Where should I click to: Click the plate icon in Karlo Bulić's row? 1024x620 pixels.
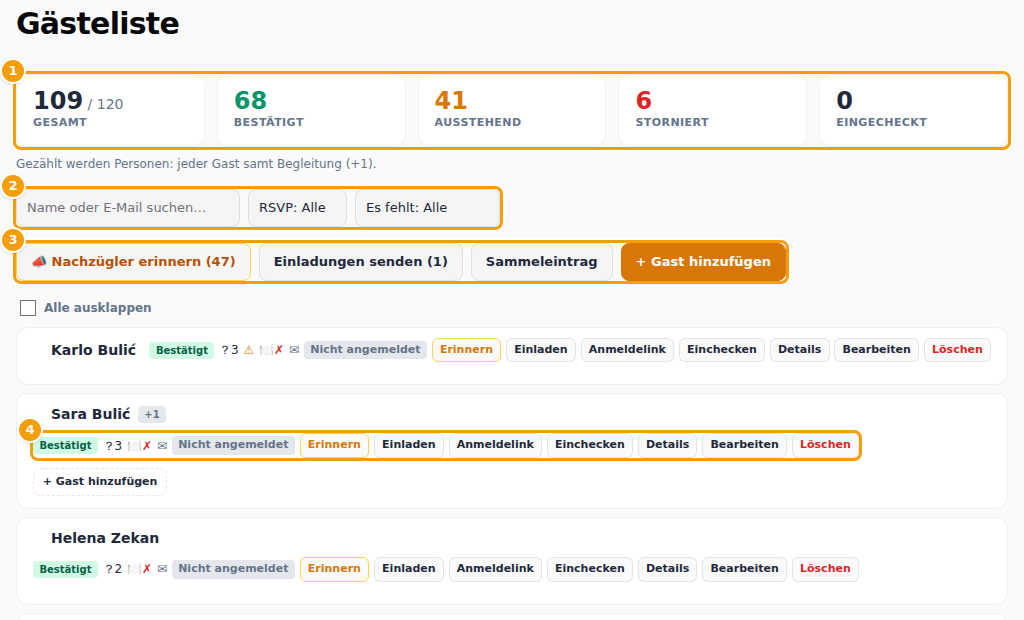[264, 350]
